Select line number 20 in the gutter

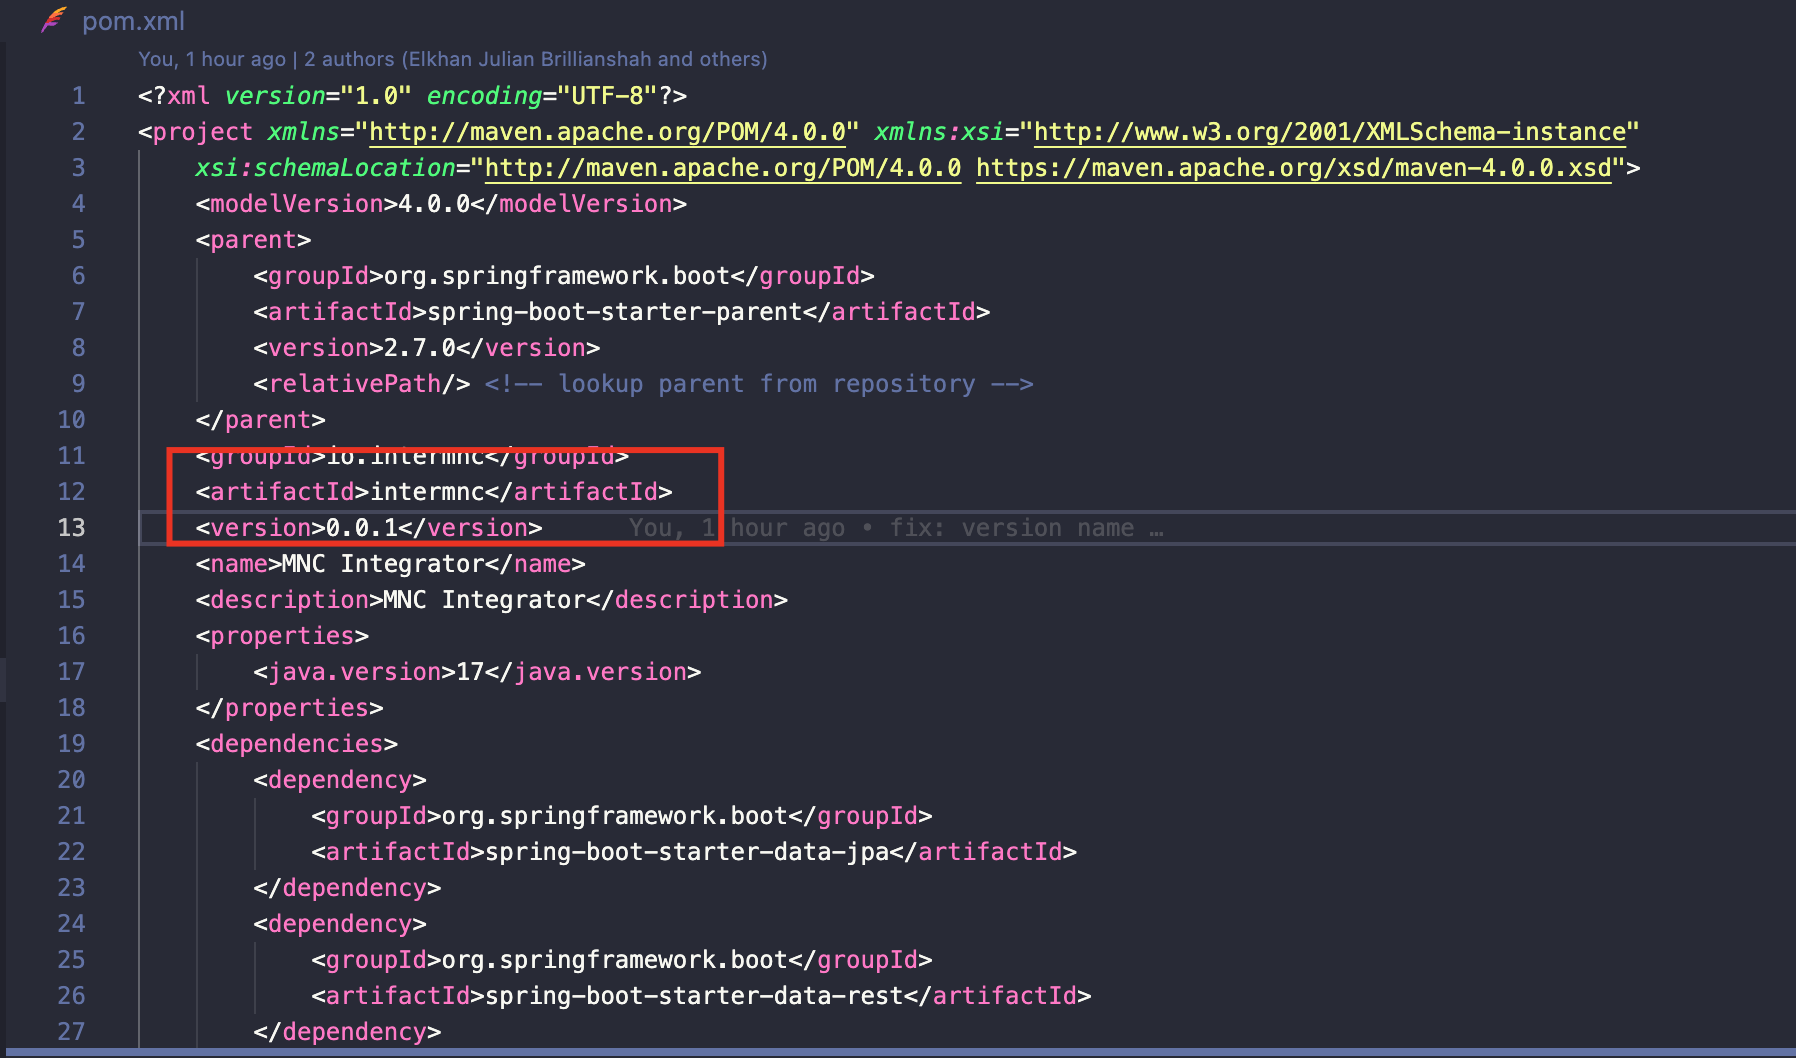point(71,780)
